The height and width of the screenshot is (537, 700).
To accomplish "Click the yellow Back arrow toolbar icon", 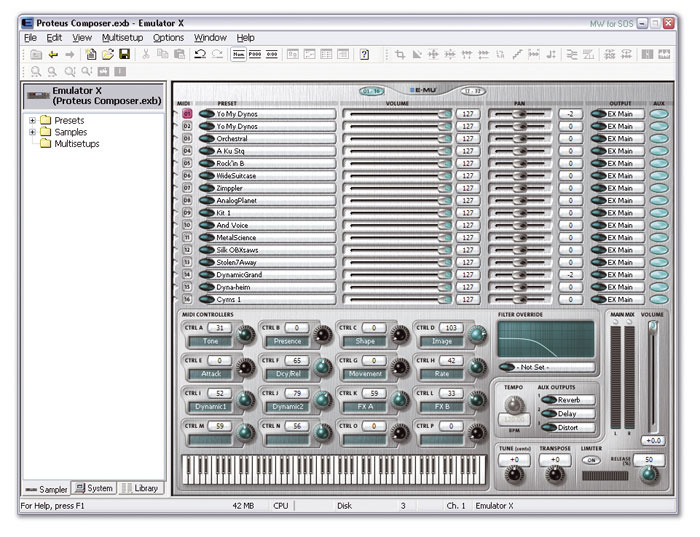I will 54,54.
